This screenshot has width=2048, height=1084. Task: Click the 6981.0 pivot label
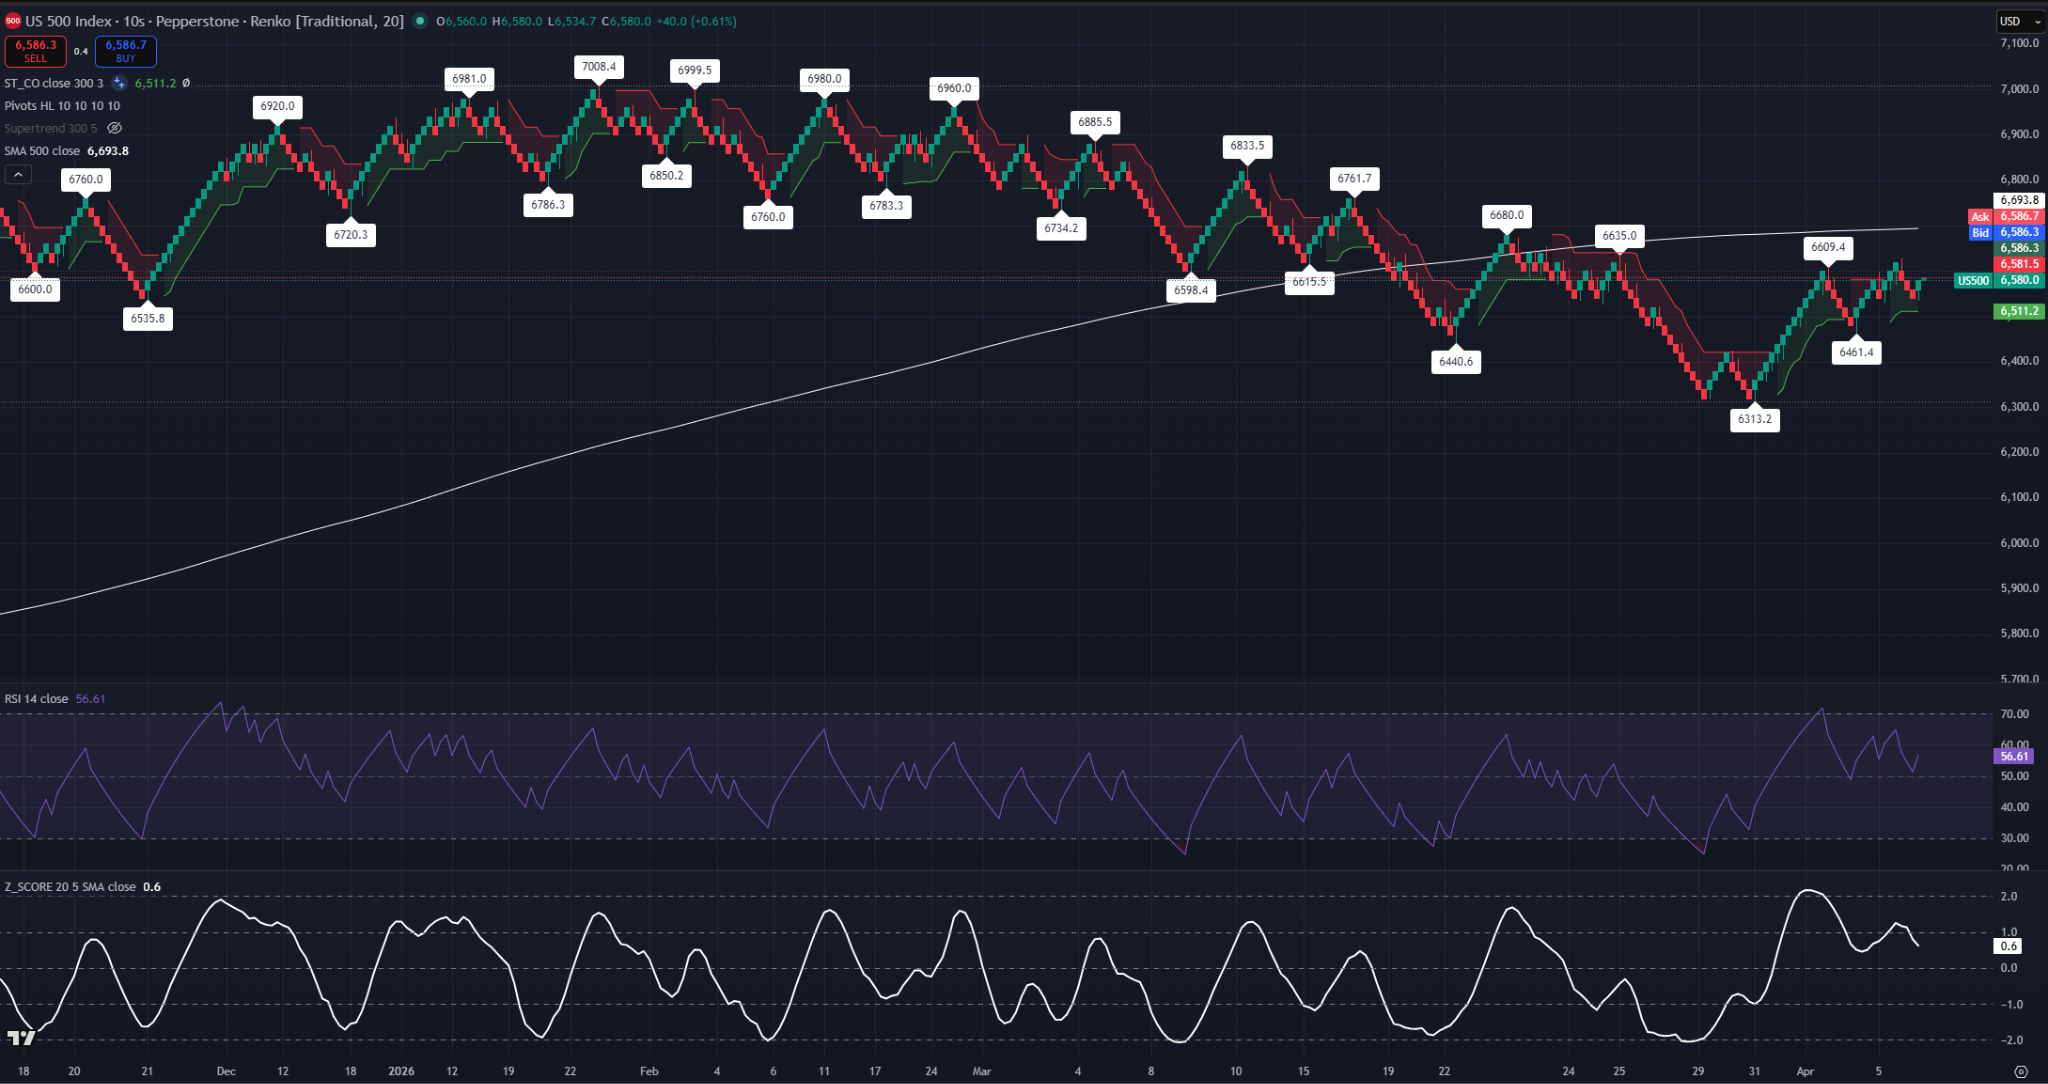[x=469, y=79]
